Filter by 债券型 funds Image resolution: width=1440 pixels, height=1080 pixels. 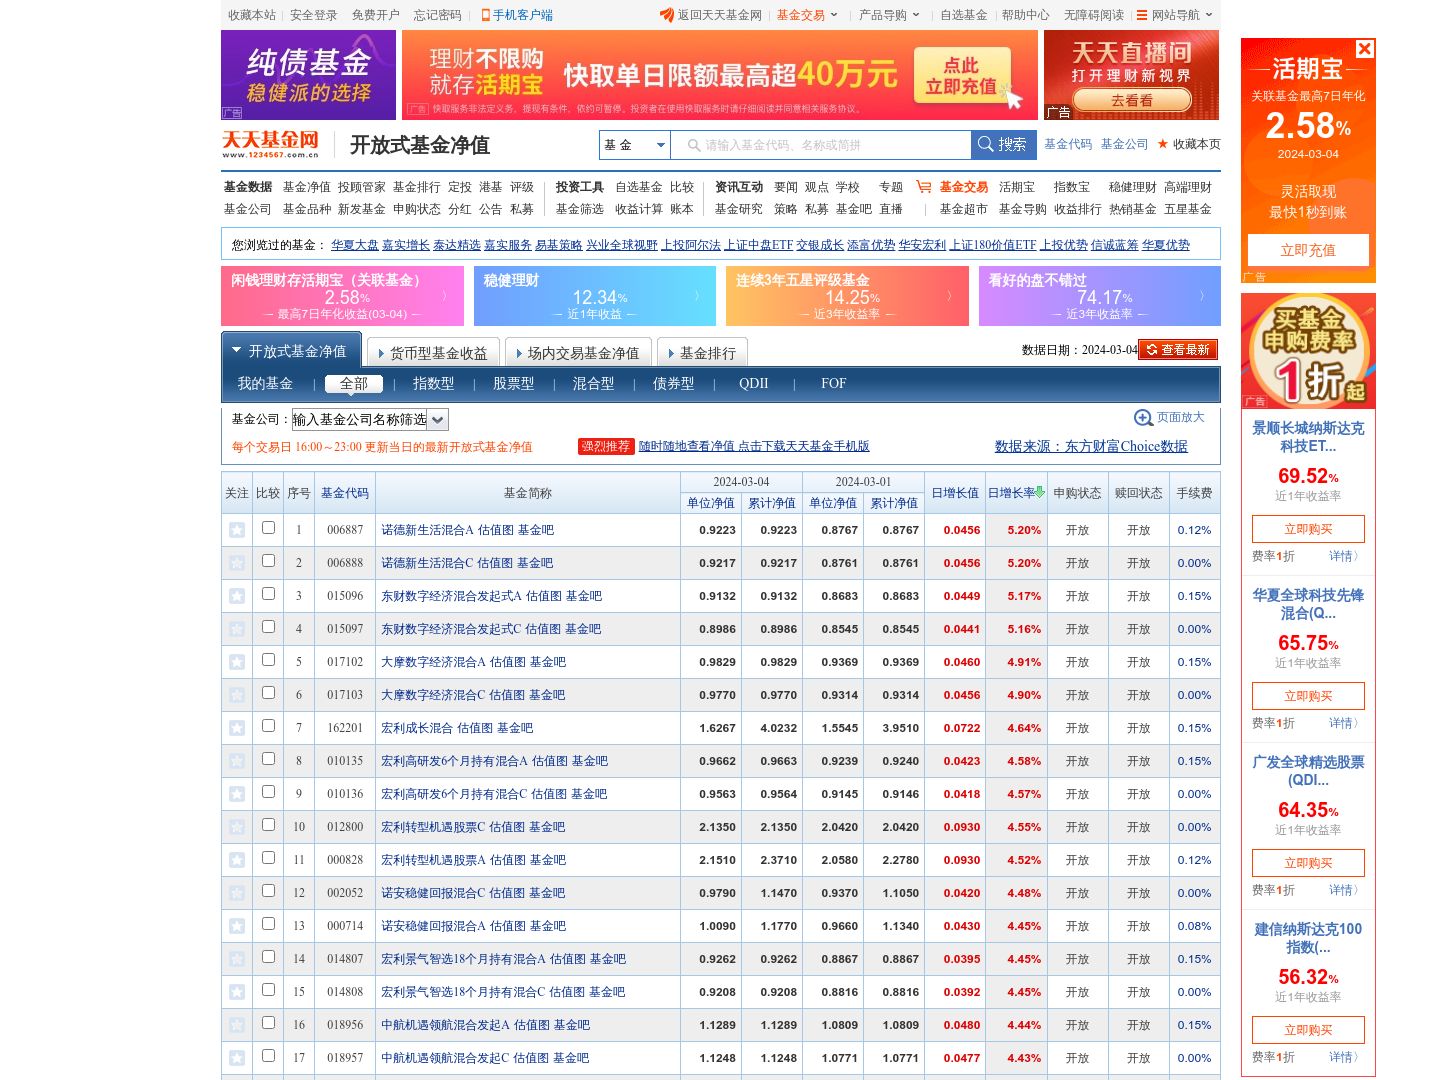point(673,384)
